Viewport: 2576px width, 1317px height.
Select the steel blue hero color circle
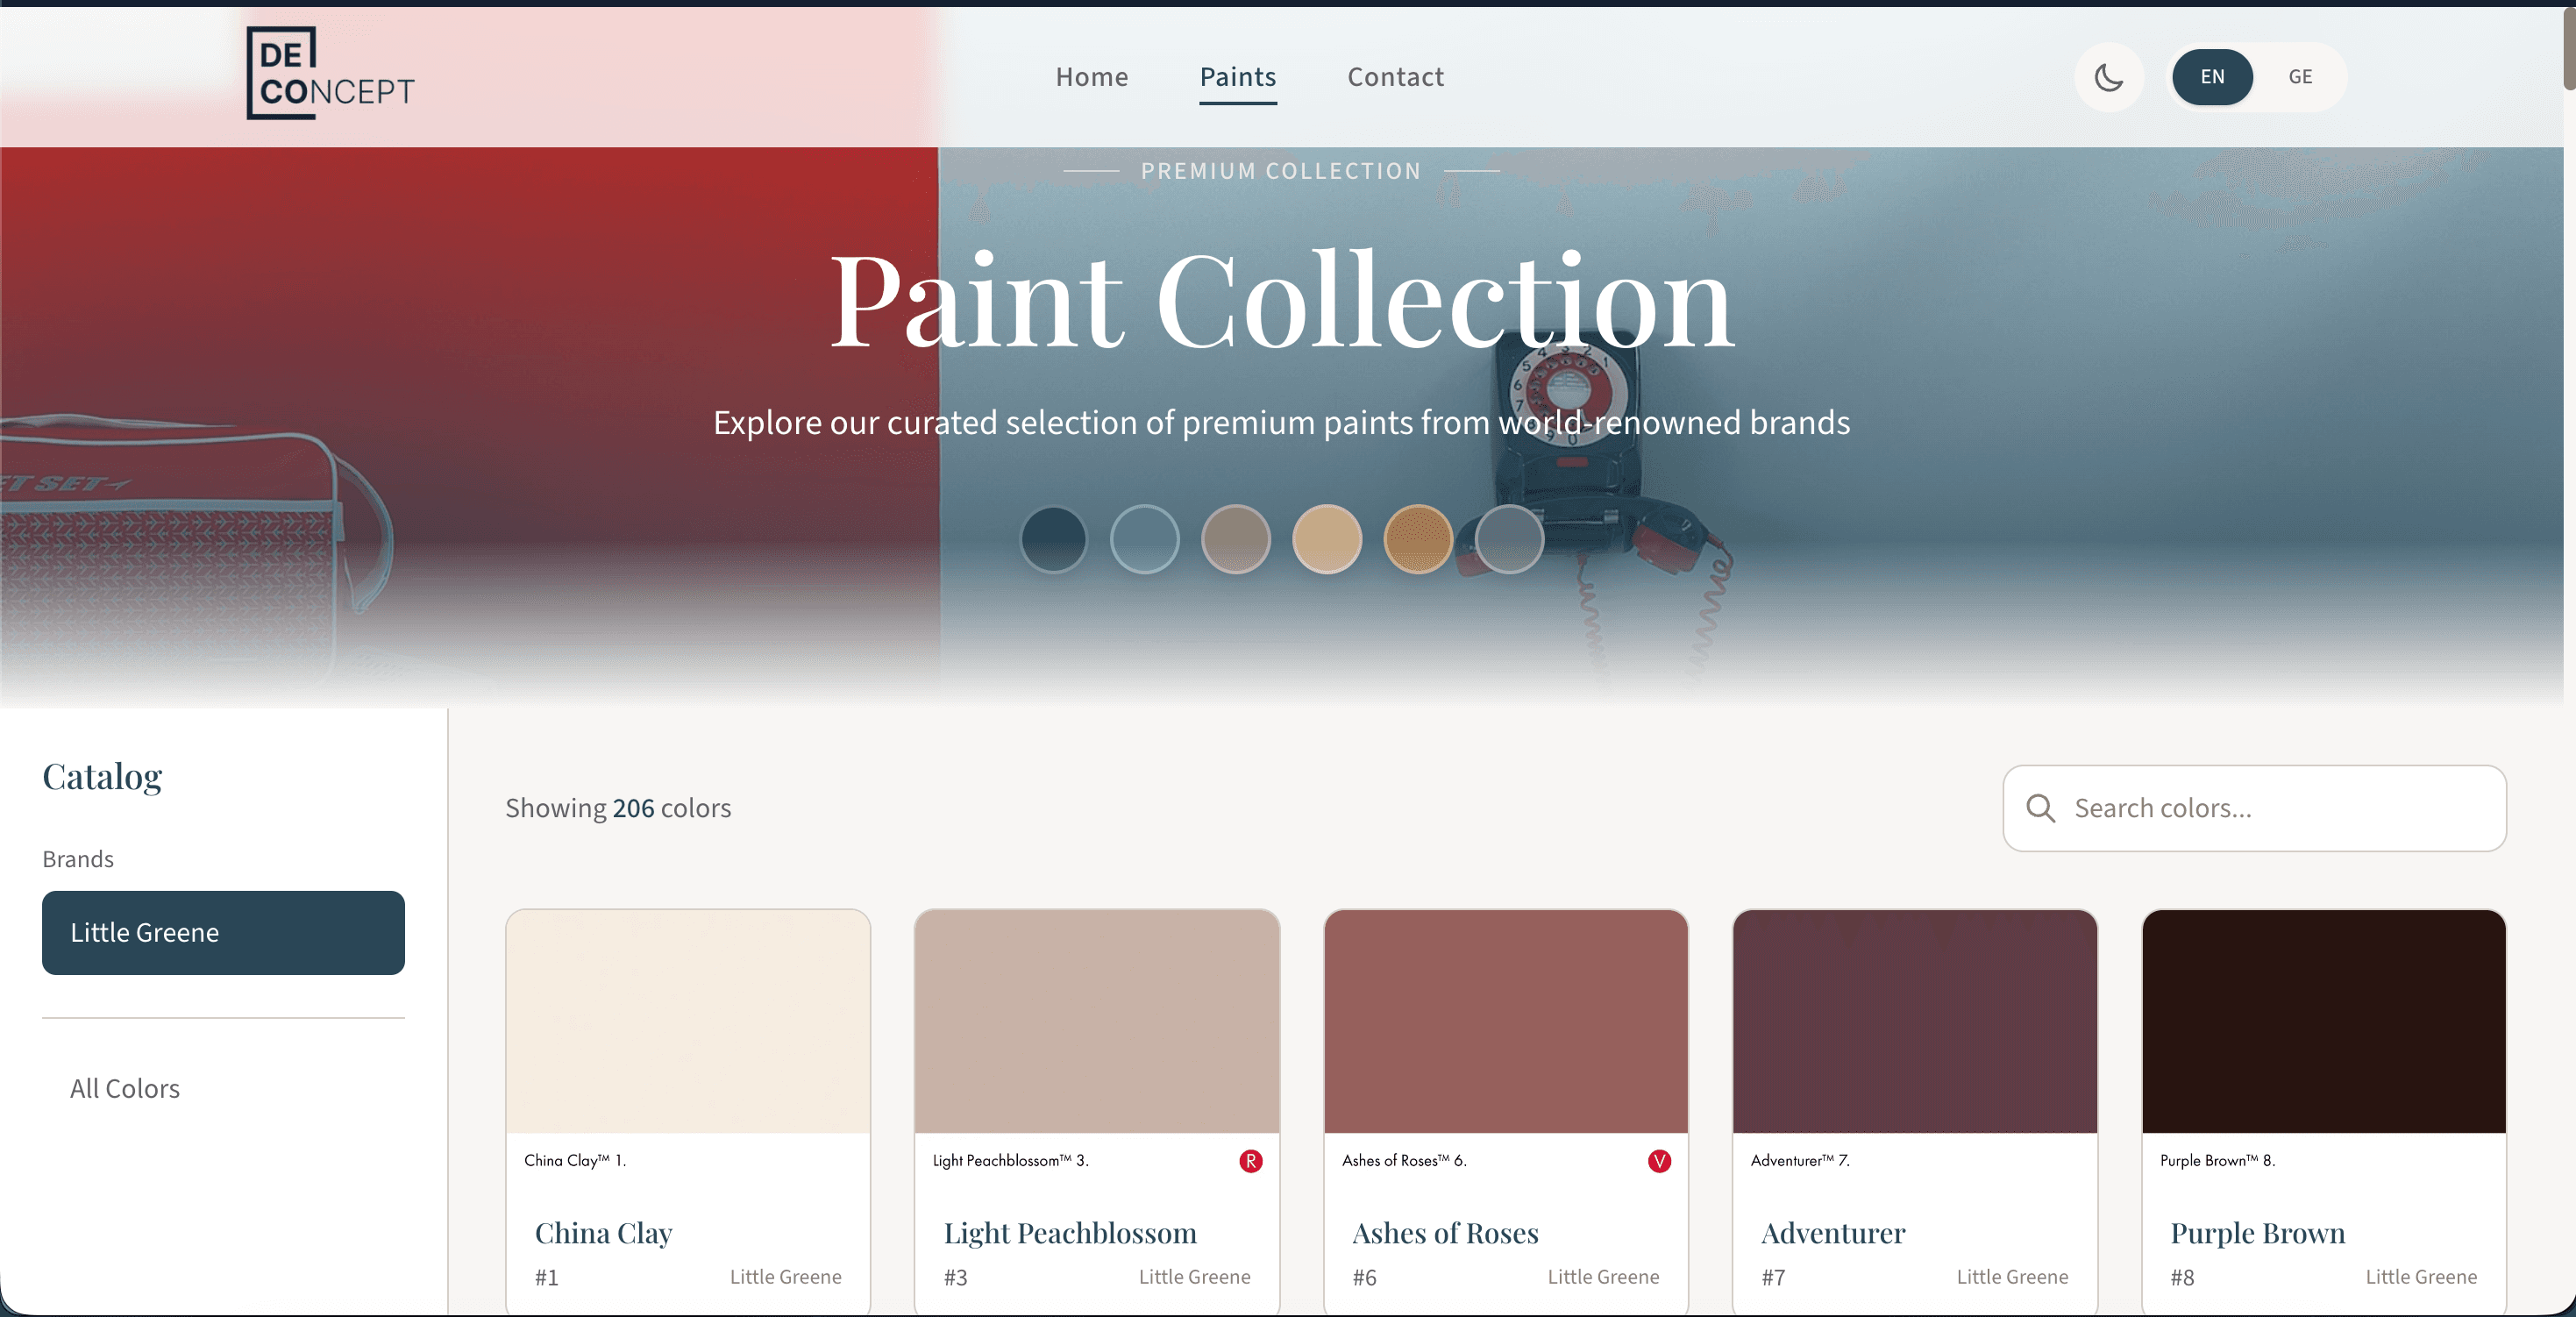pyautogui.click(x=1144, y=539)
